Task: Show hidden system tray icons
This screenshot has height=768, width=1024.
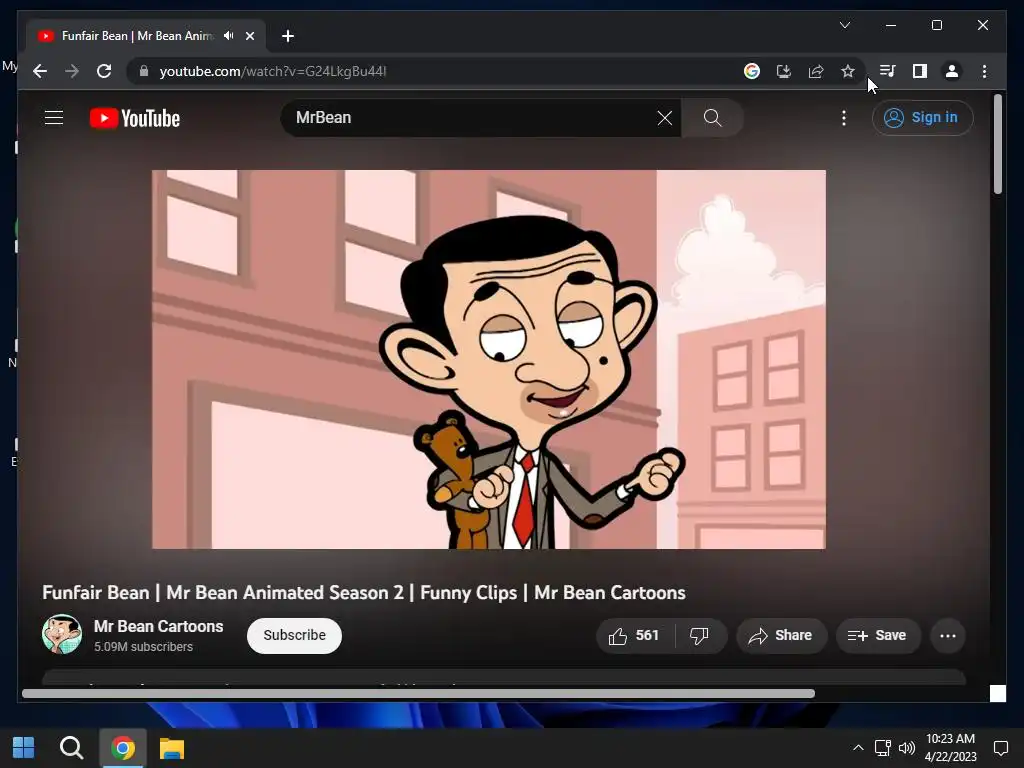Action: pos(858,748)
